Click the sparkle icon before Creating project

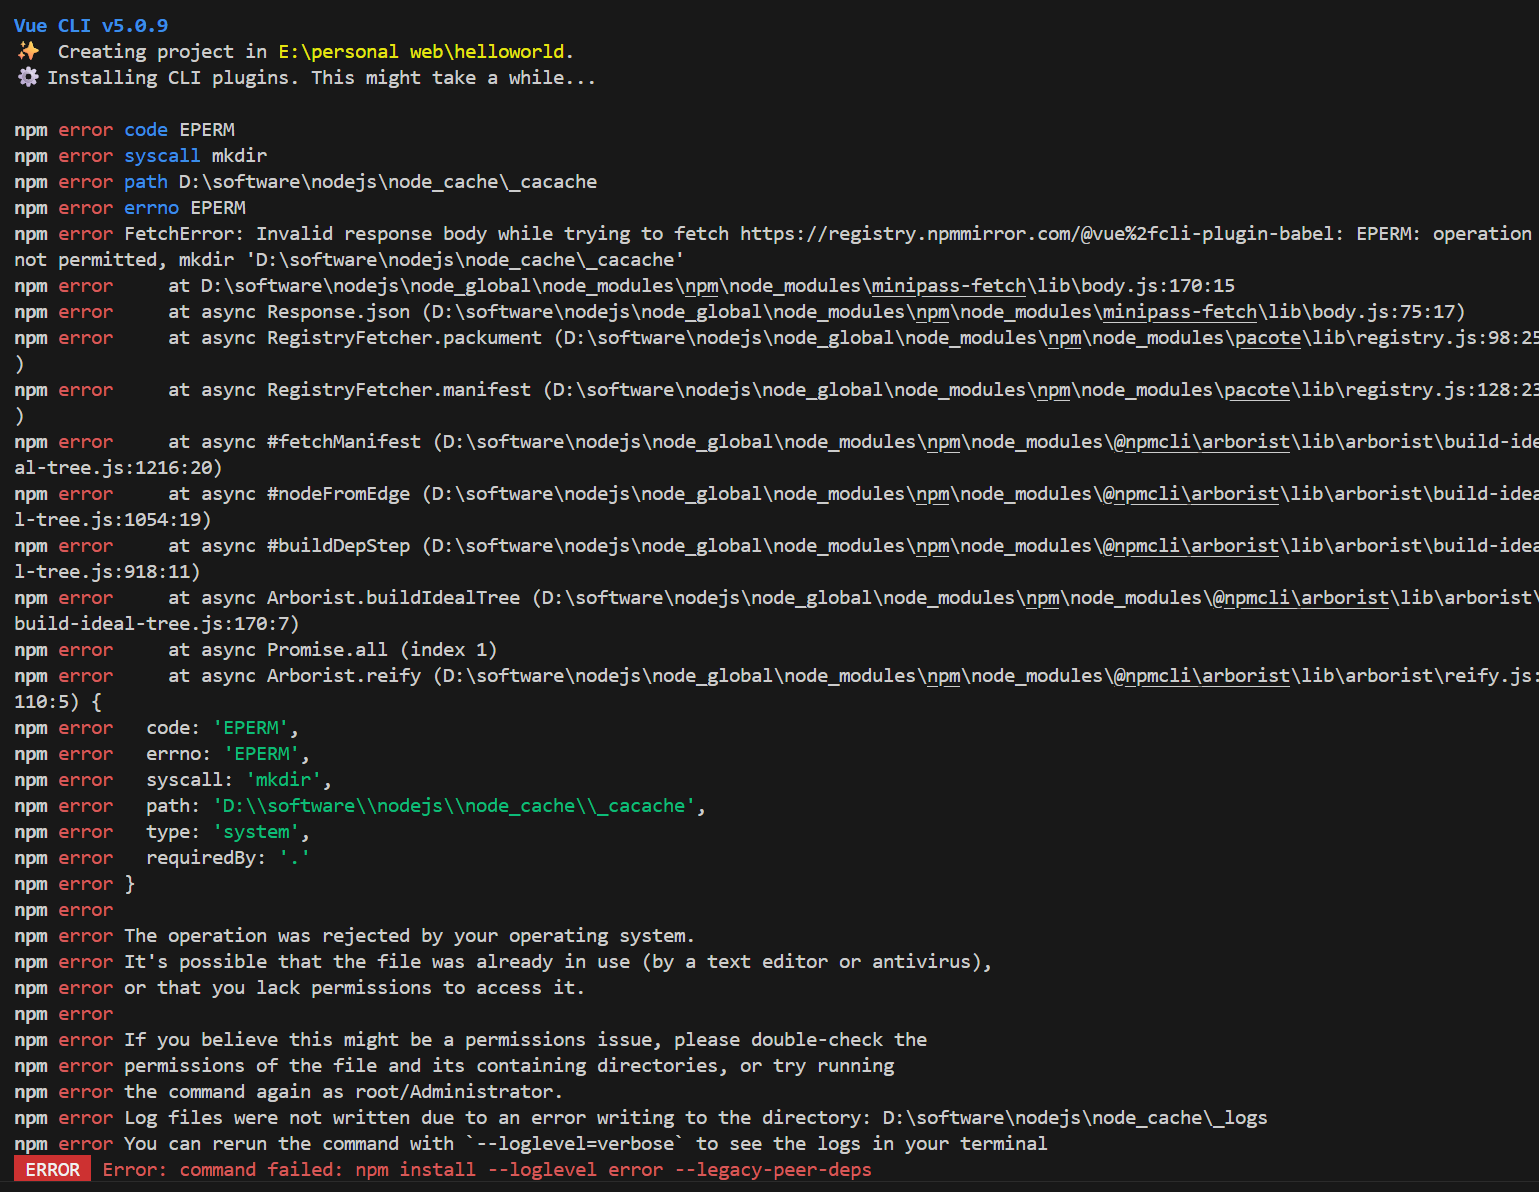click(x=28, y=51)
